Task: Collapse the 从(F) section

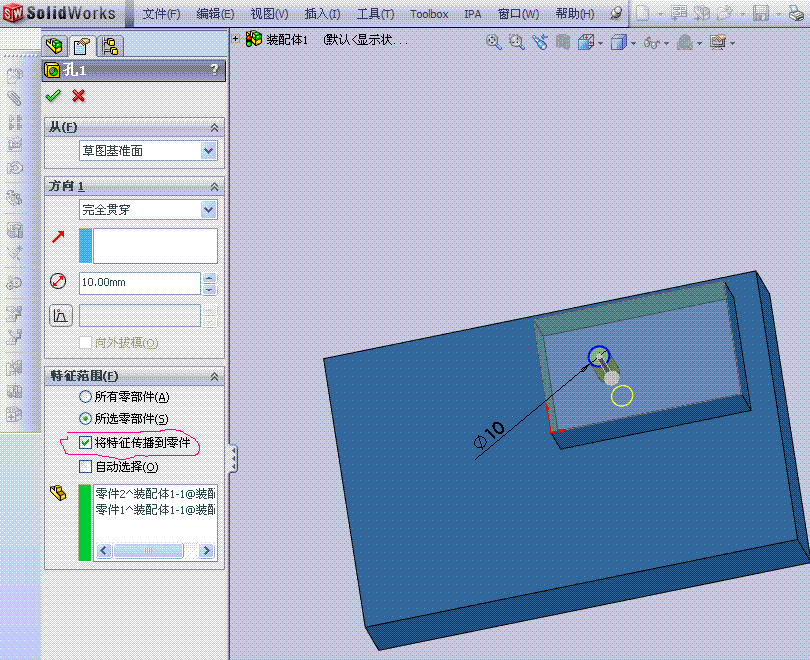Action: point(214,128)
